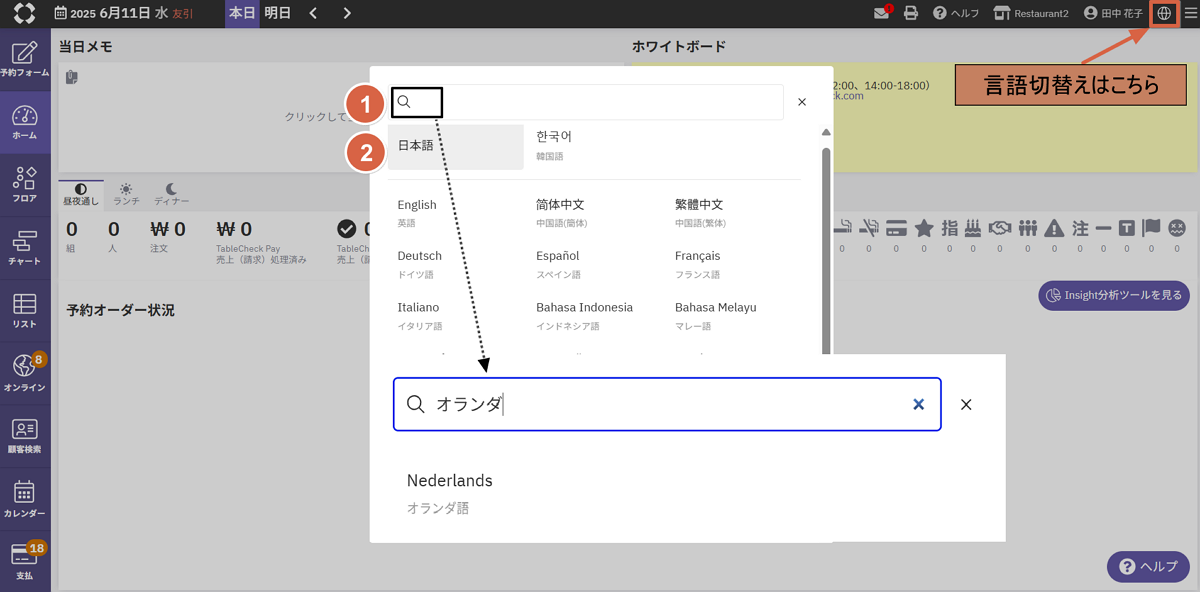1200x592 pixels.
Task: Open ヘルプ in the top bar
Action: tap(955, 13)
